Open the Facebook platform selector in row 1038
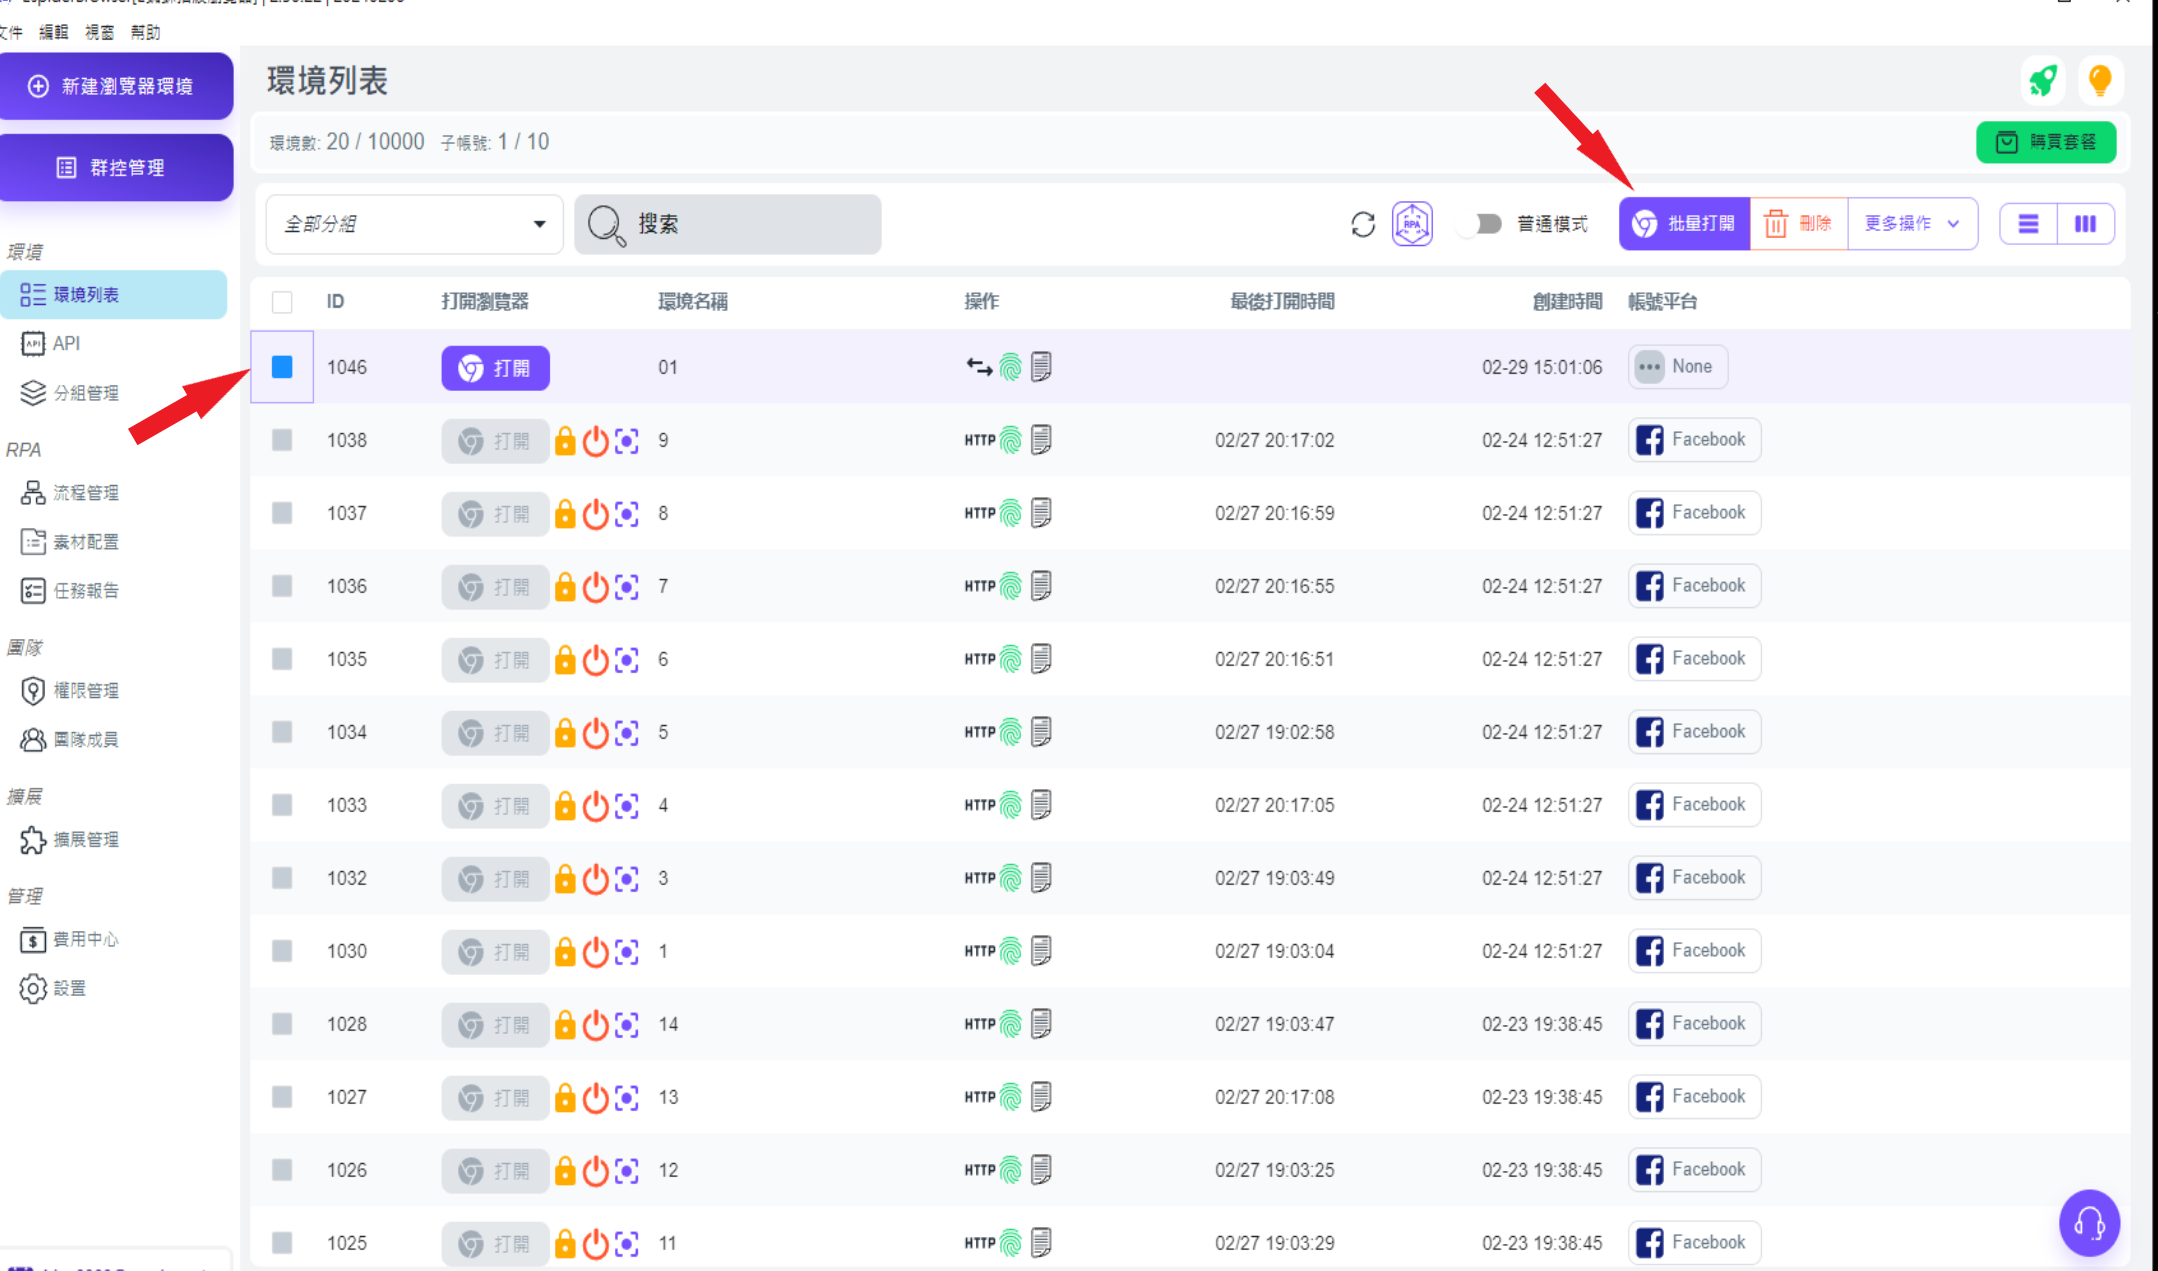 [1694, 440]
